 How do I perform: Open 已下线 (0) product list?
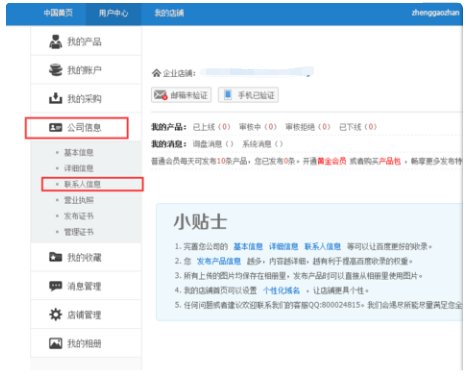coord(358,127)
